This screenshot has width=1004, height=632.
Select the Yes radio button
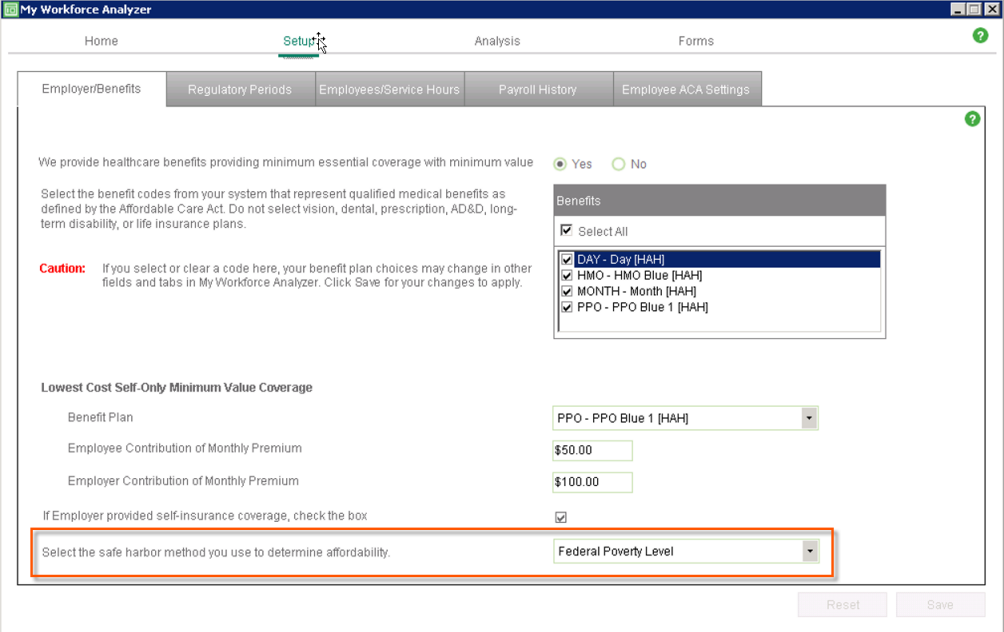click(x=560, y=164)
